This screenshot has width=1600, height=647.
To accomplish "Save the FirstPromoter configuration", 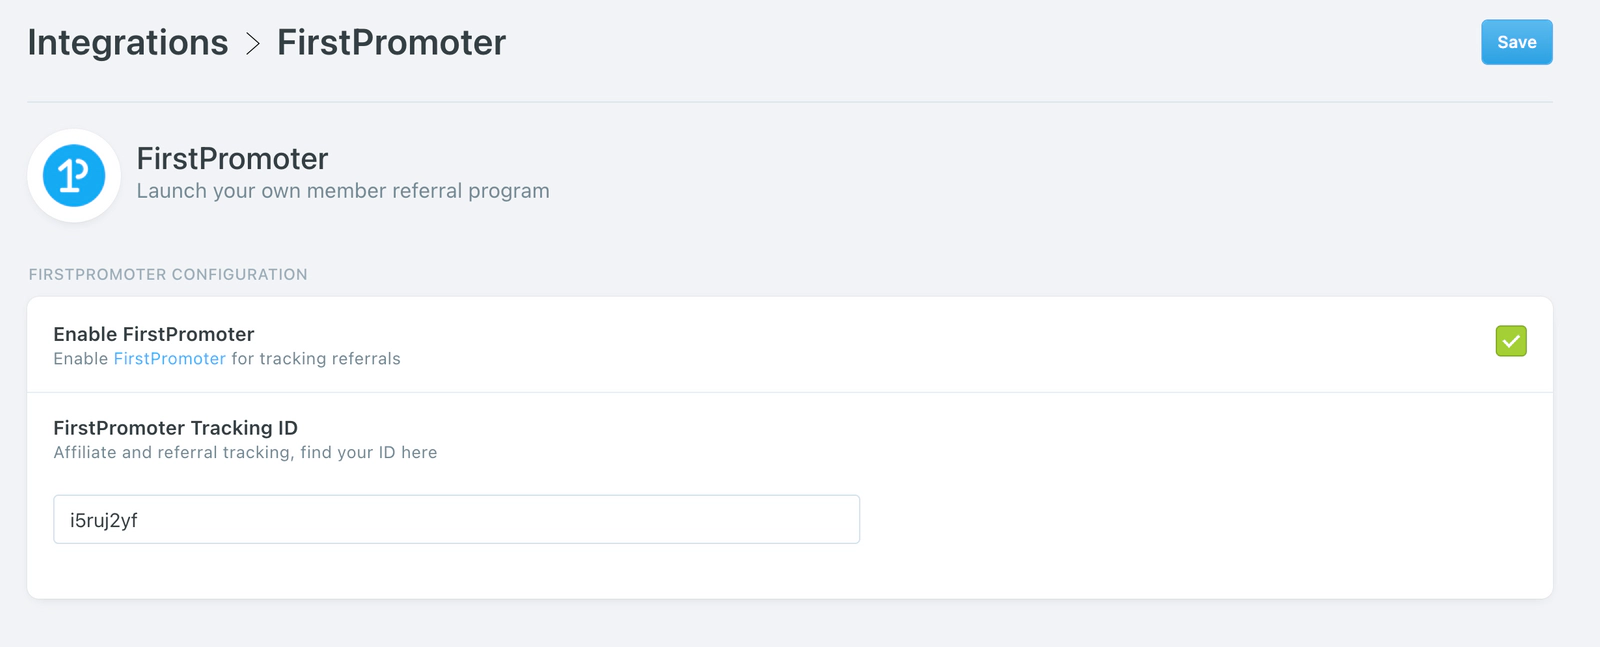I will pos(1516,42).
